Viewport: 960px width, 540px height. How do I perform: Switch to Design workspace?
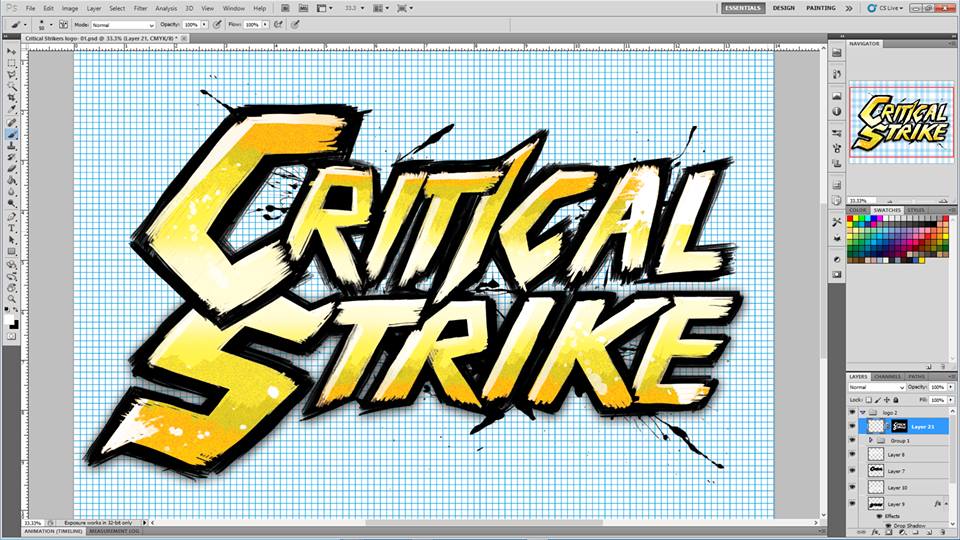click(x=784, y=8)
